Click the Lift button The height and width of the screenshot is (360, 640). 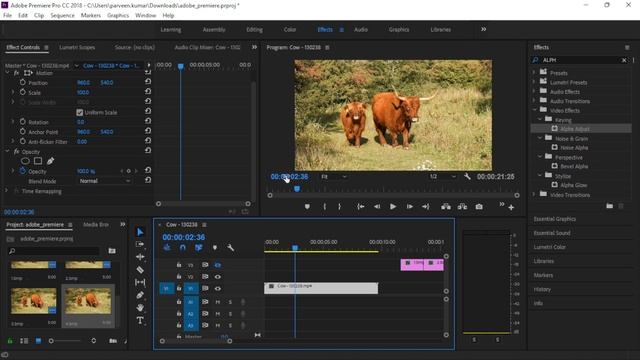point(446,207)
